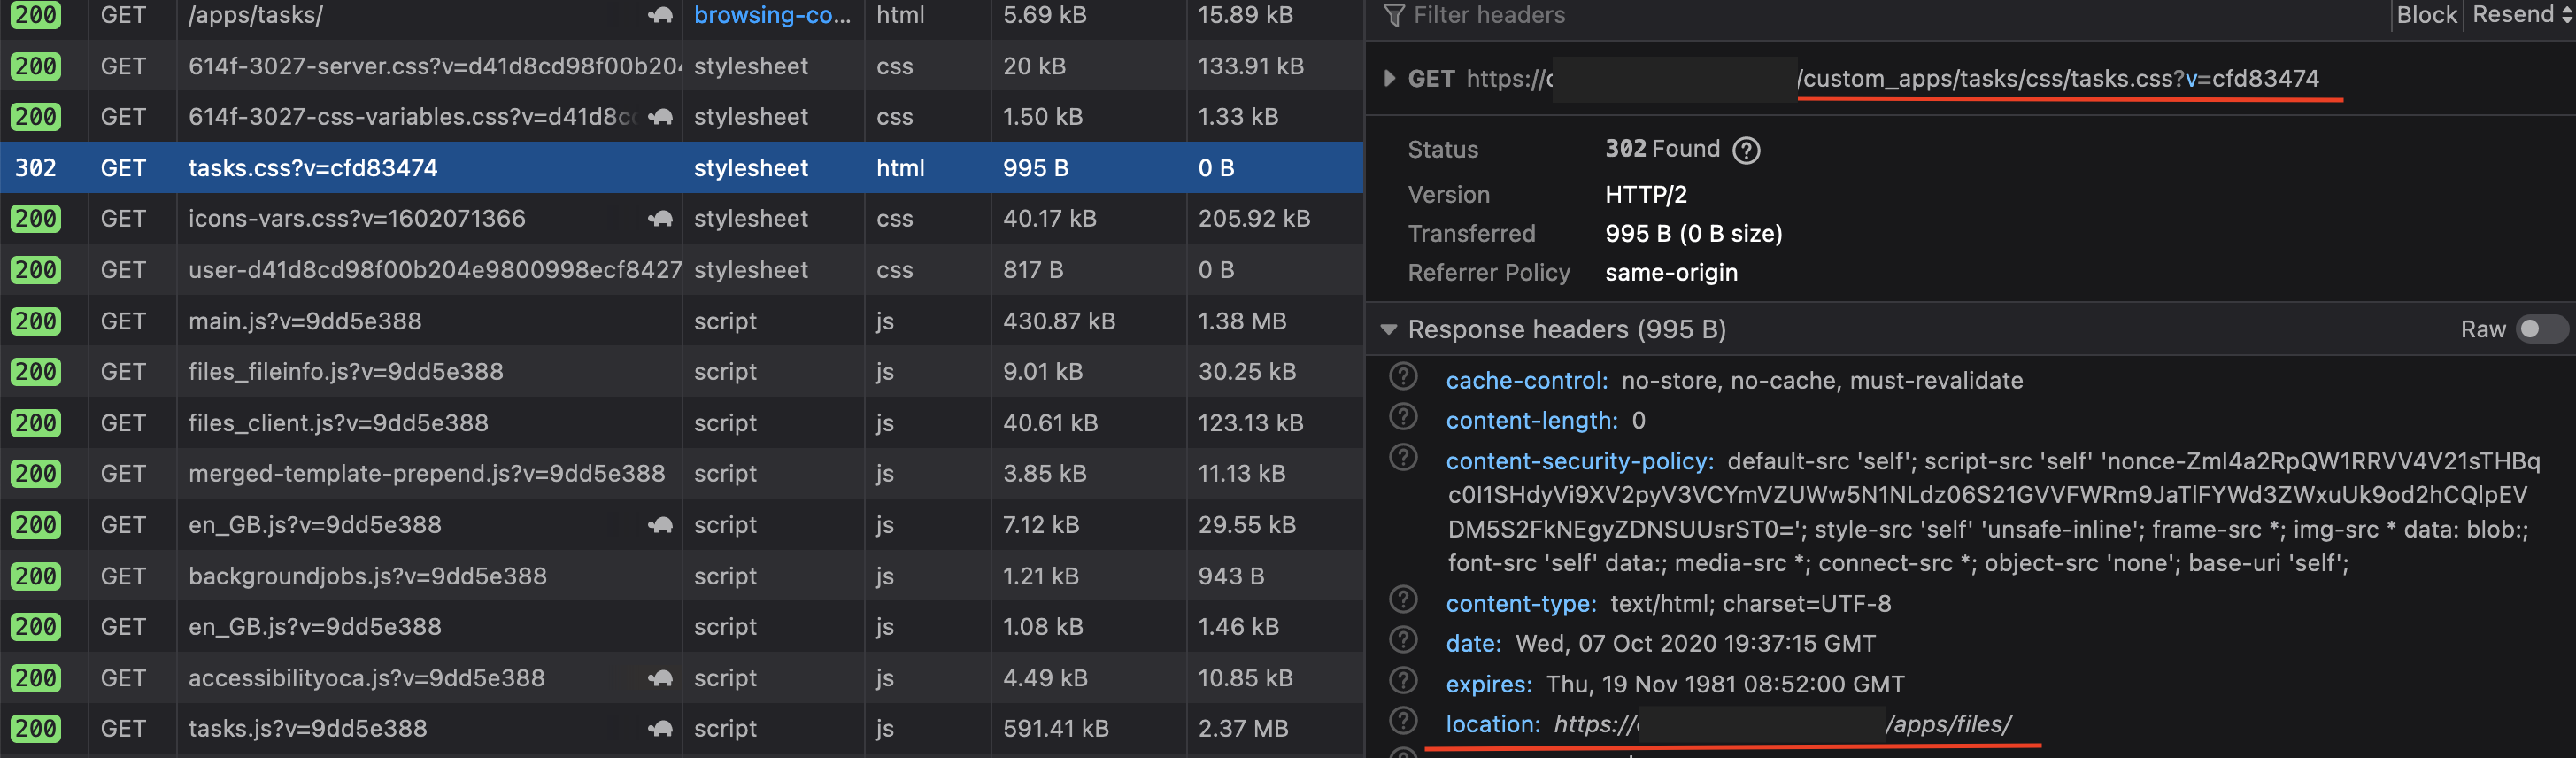Click the HTTP/2 version value
Viewport: 2576px width, 758px height.
click(x=1645, y=195)
